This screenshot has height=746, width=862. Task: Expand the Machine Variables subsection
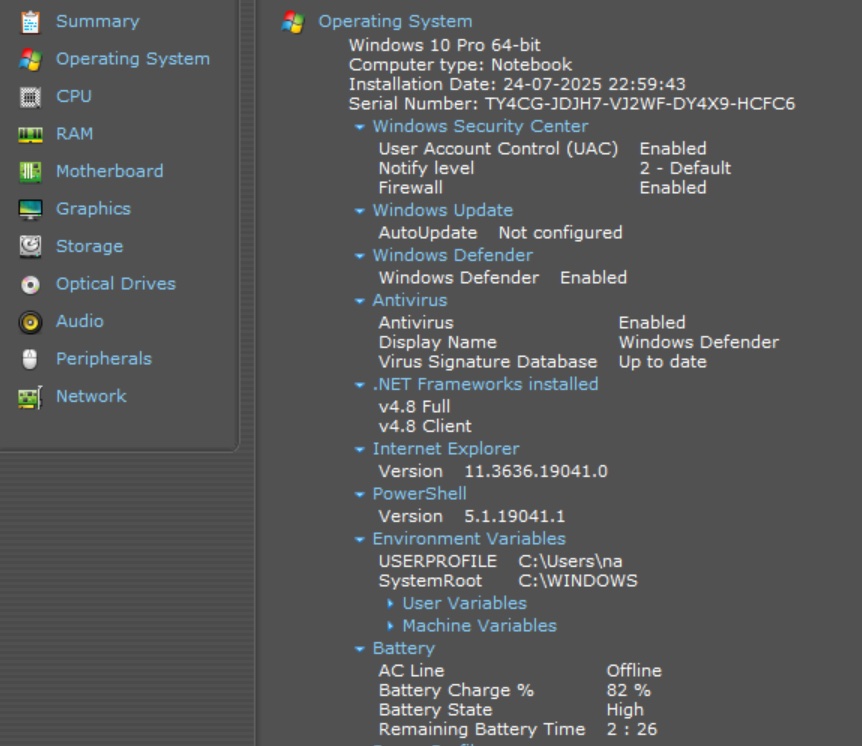[x=391, y=626]
